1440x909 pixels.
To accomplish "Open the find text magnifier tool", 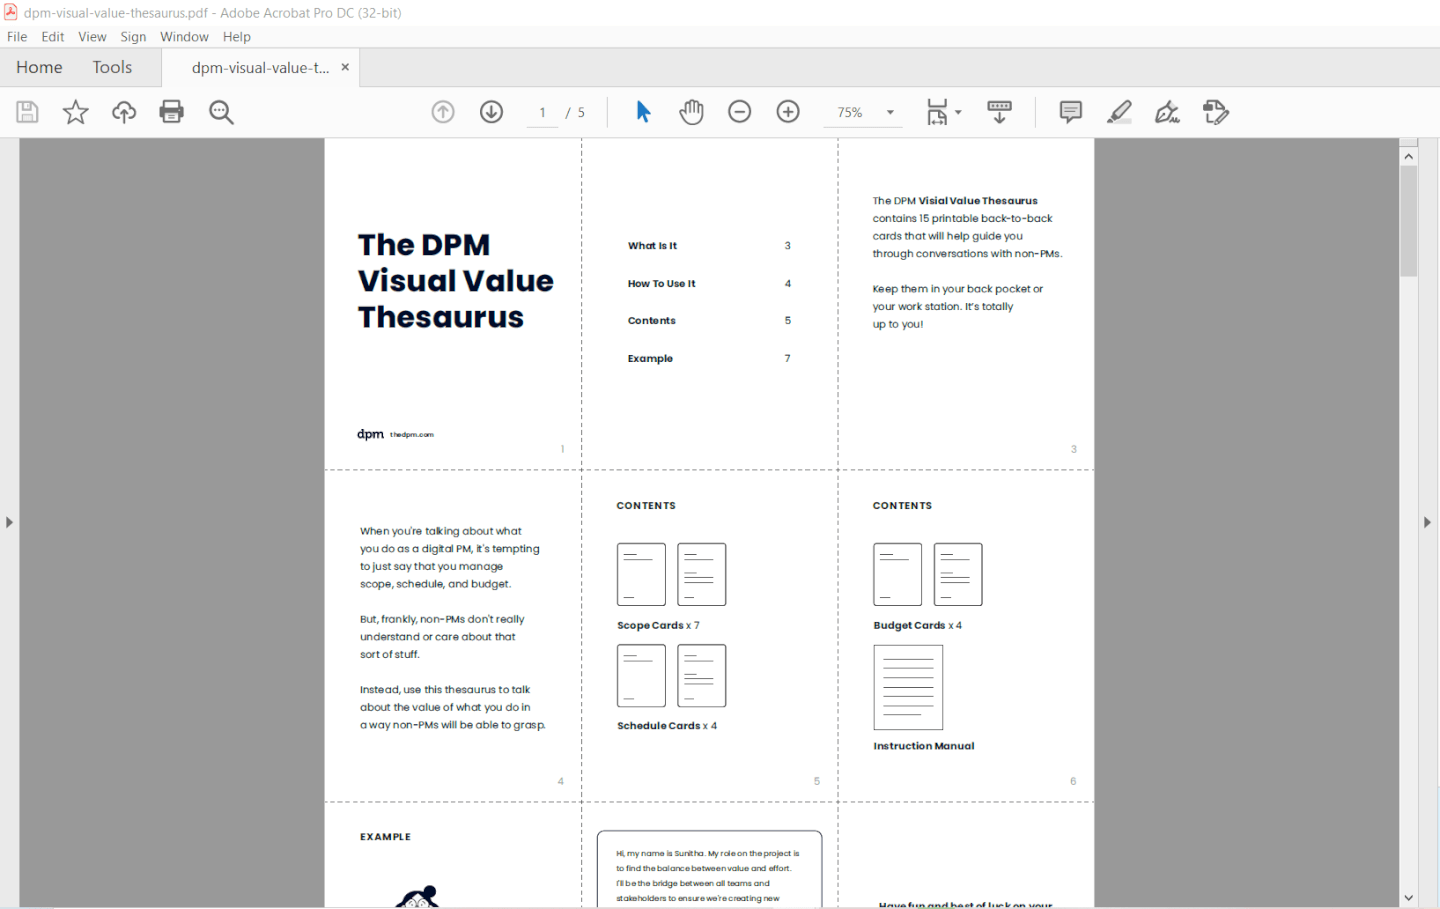I will (x=221, y=112).
